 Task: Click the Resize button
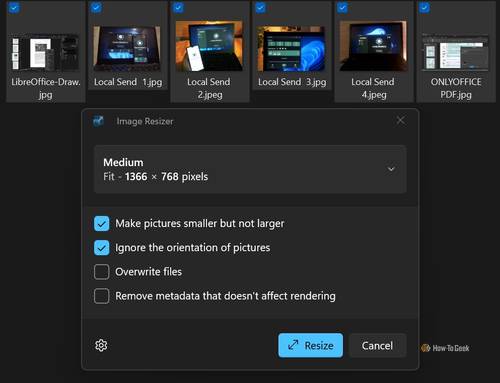[x=310, y=345]
